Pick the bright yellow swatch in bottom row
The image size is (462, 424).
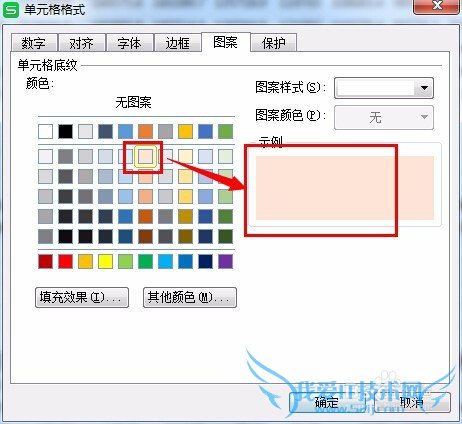105,261
